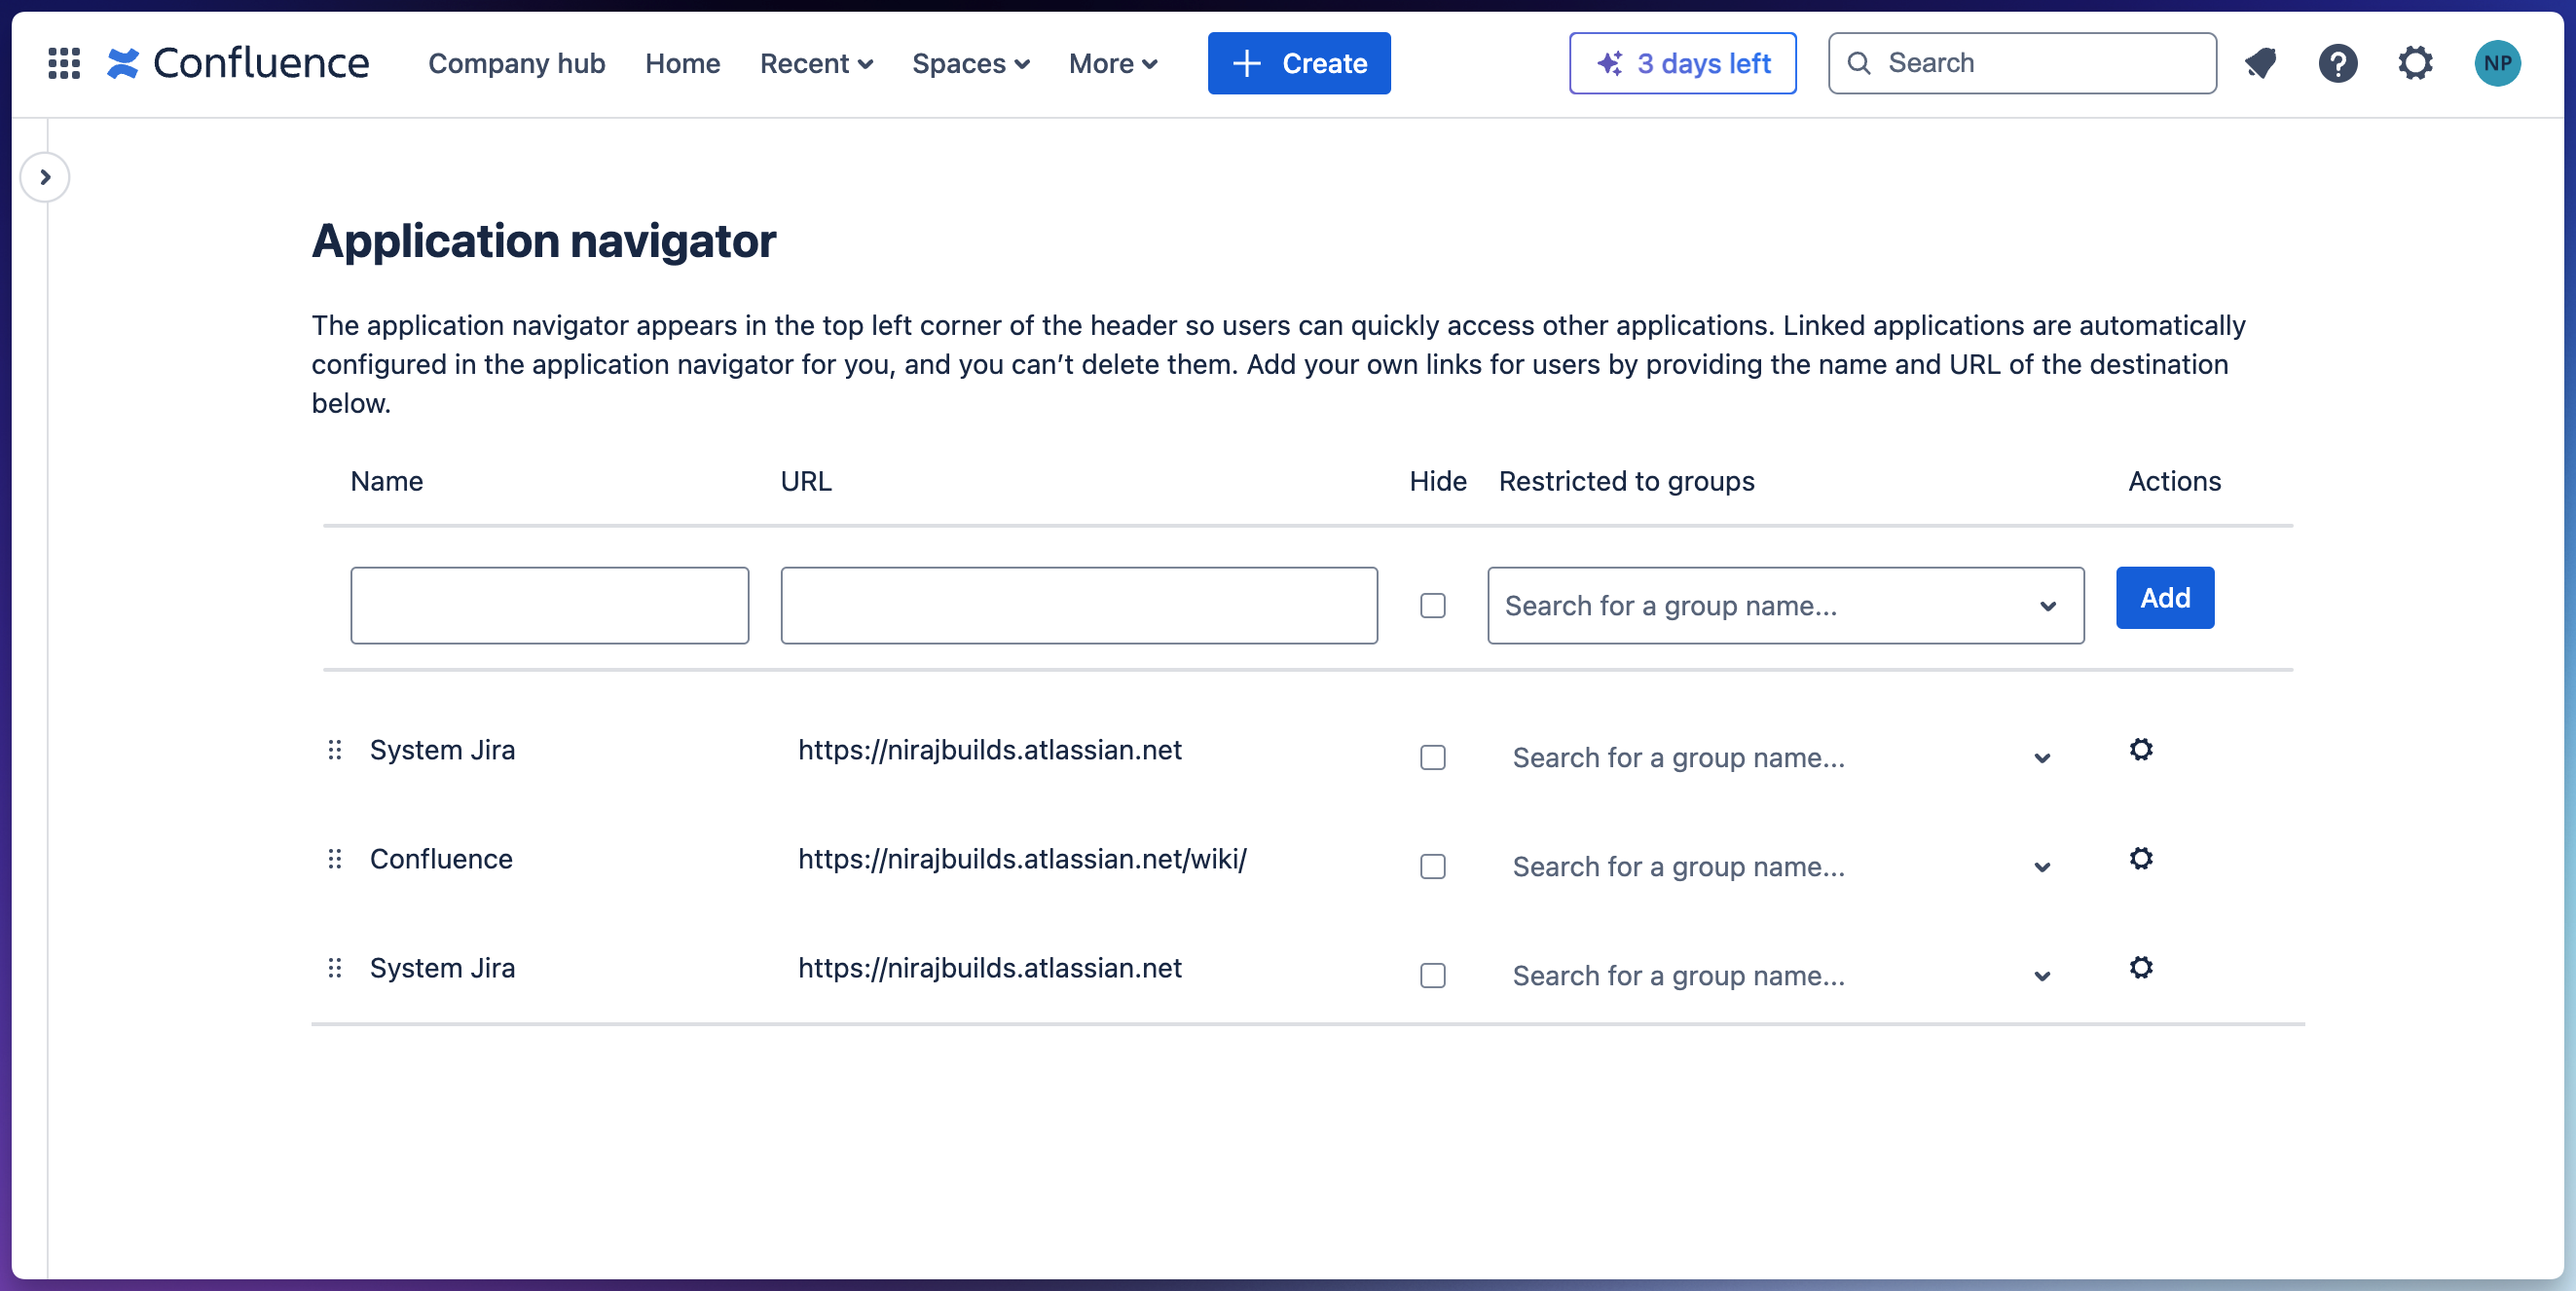Image resolution: width=2576 pixels, height=1291 pixels.
Task: Toggle Hide checkbox for Confluence row
Action: click(1433, 866)
